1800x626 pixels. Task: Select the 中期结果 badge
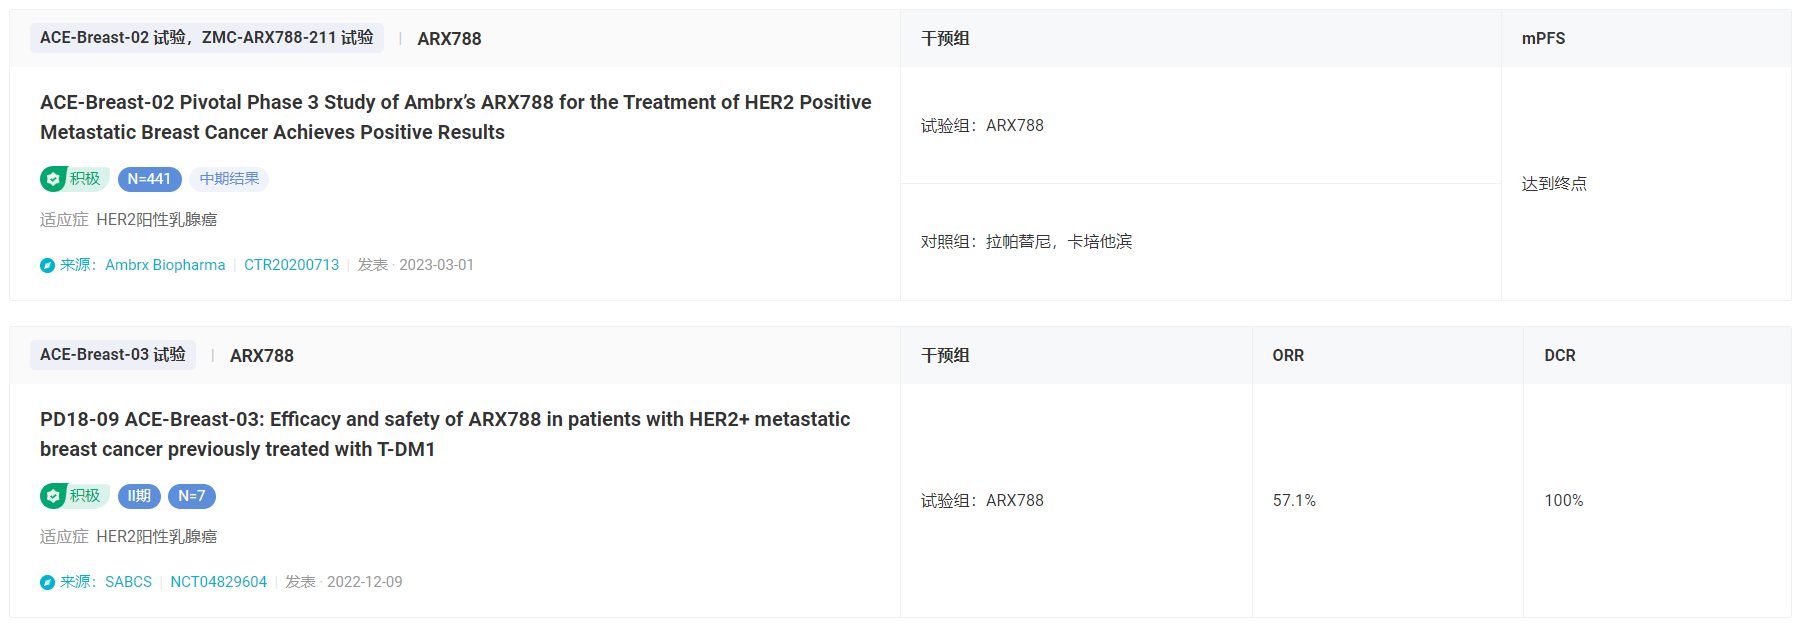229,179
